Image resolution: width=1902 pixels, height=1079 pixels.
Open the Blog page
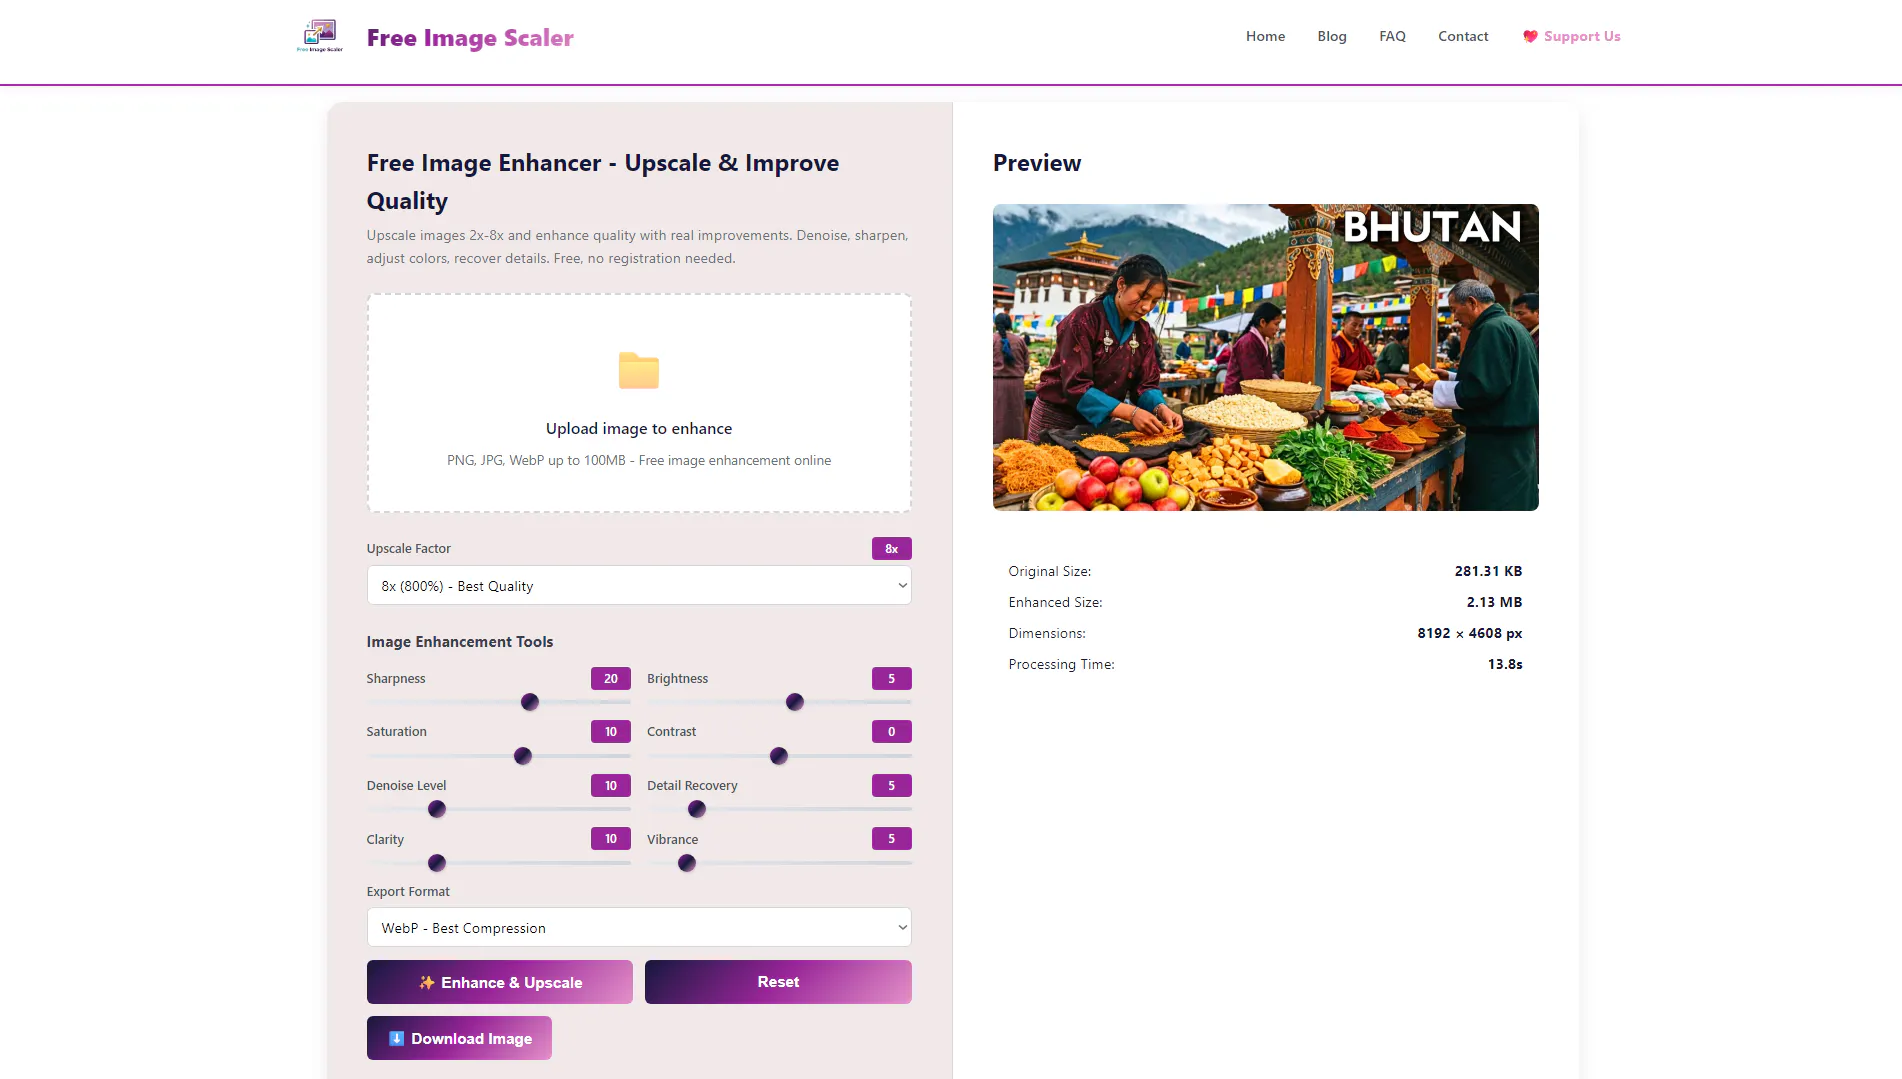click(1332, 36)
